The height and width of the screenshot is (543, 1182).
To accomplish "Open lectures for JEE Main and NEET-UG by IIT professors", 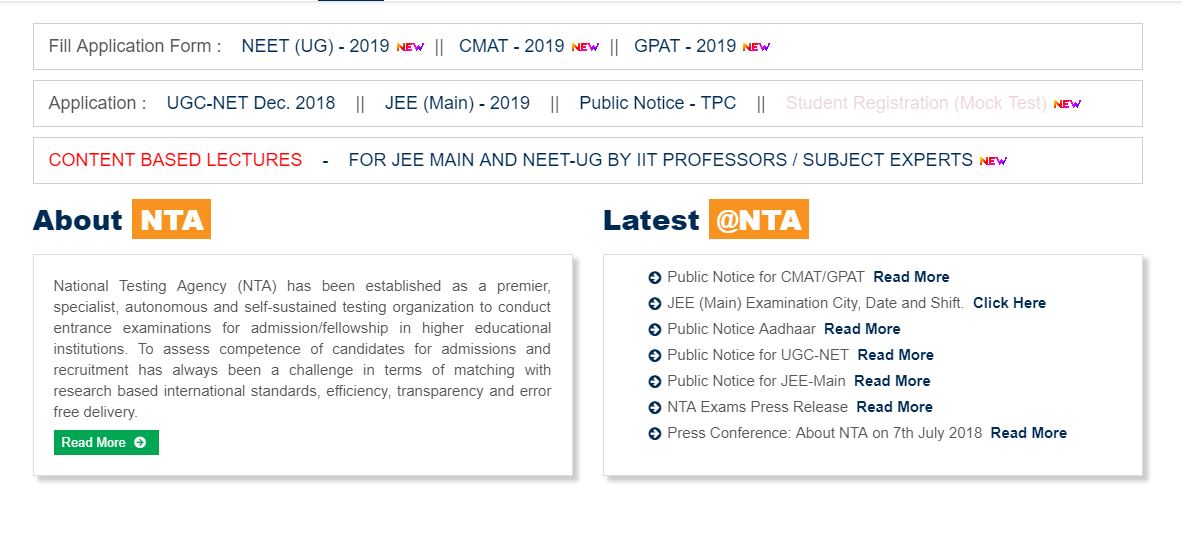I will pos(660,161).
